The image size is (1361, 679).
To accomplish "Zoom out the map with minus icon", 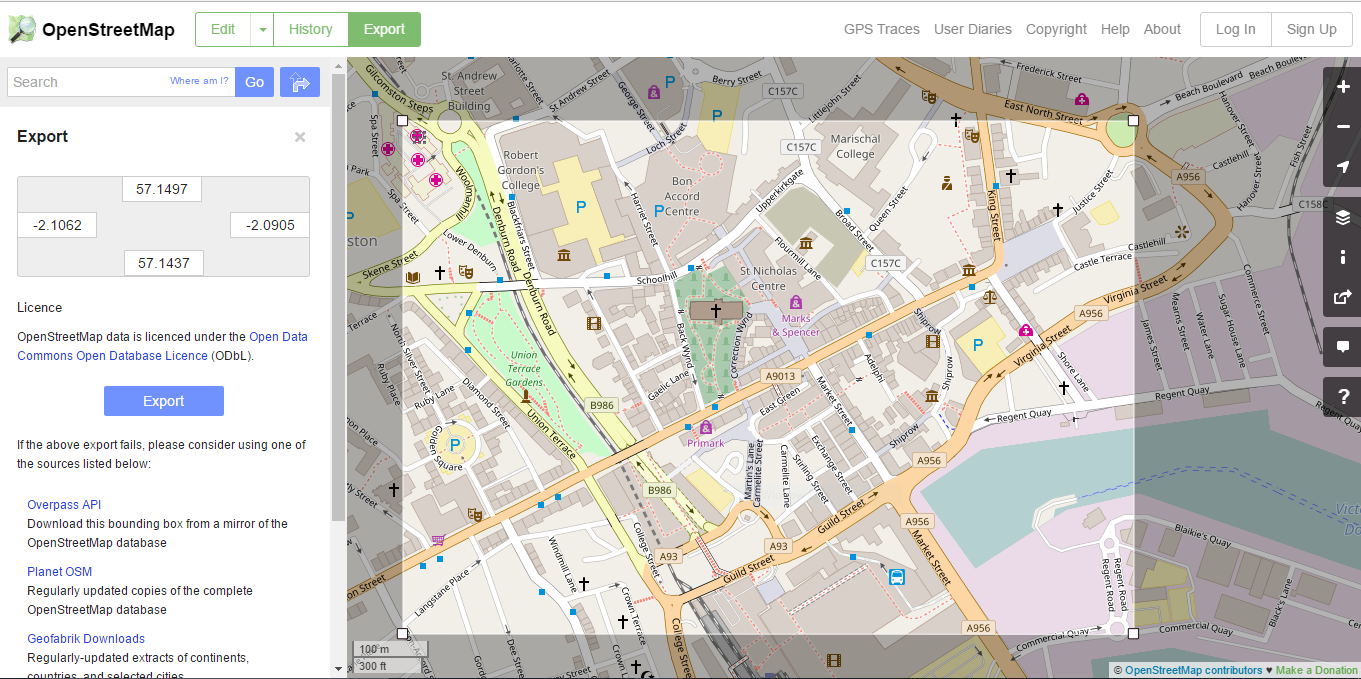I will pyautogui.click(x=1343, y=127).
